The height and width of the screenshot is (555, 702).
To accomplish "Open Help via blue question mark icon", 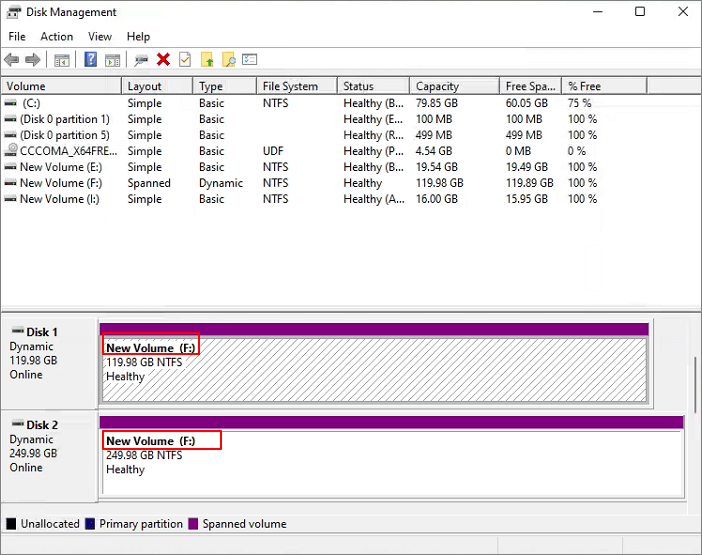I will pyautogui.click(x=91, y=60).
